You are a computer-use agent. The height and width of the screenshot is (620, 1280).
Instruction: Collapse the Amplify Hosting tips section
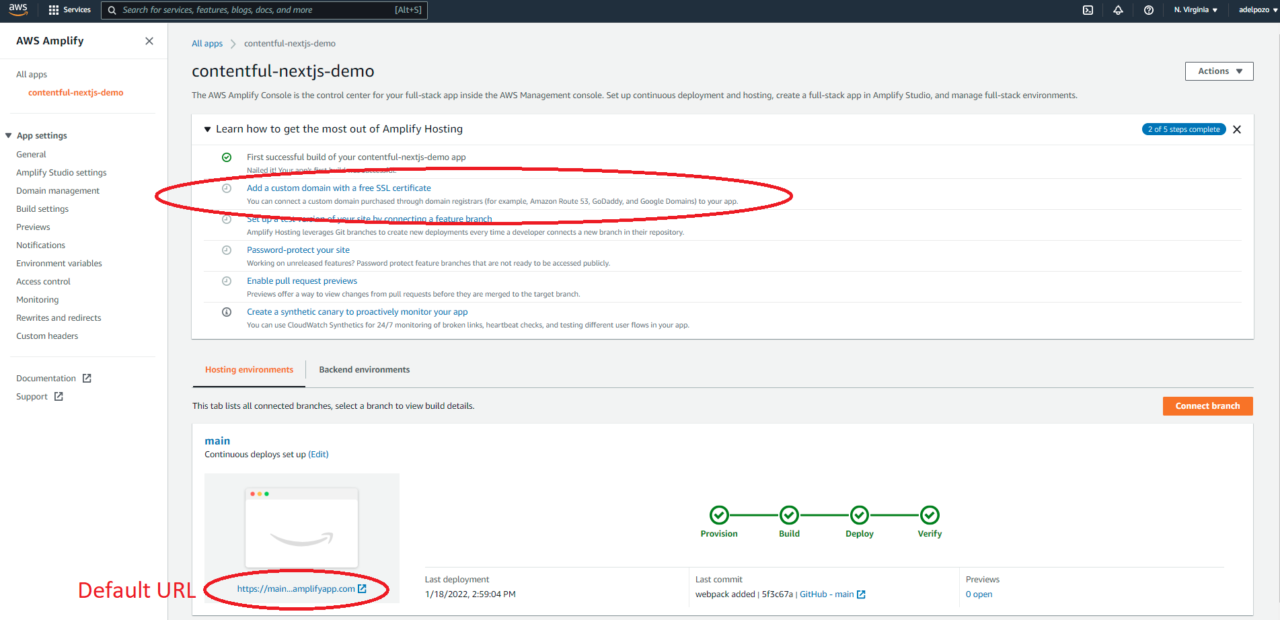pos(207,128)
